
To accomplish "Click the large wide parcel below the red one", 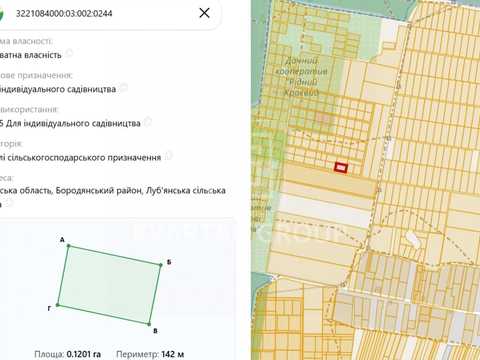I will tap(328, 180).
